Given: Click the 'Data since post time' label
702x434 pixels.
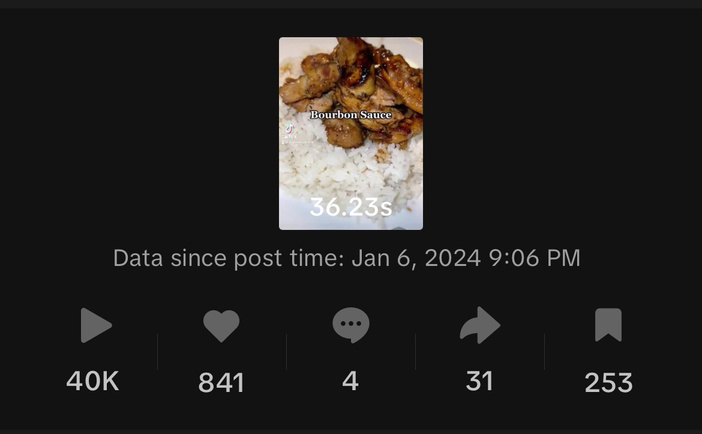Looking at the screenshot, I should (x=229, y=258).
